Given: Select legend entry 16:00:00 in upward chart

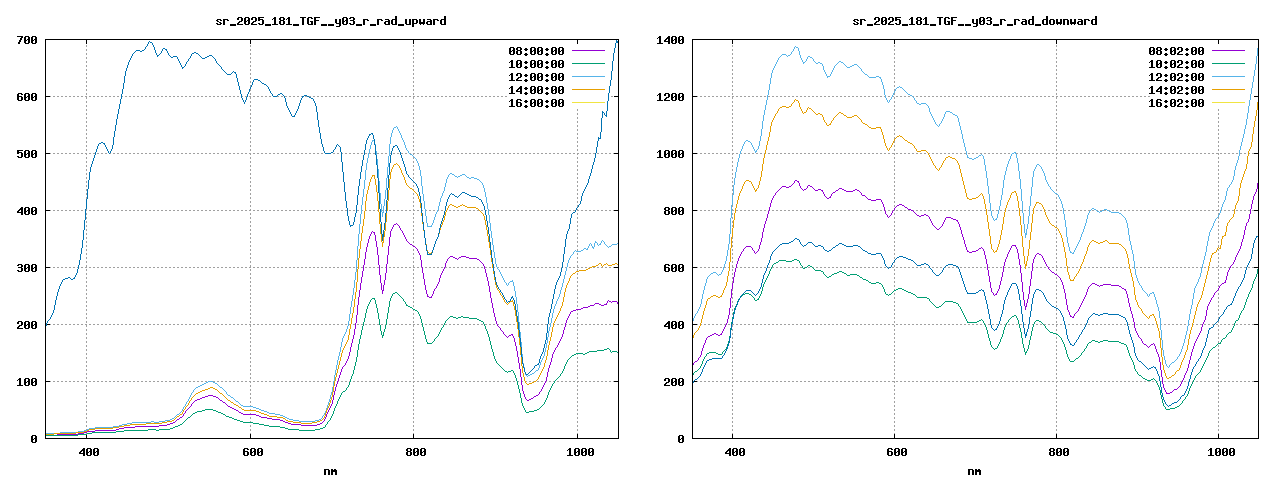Looking at the screenshot, I should click(536, 103).
